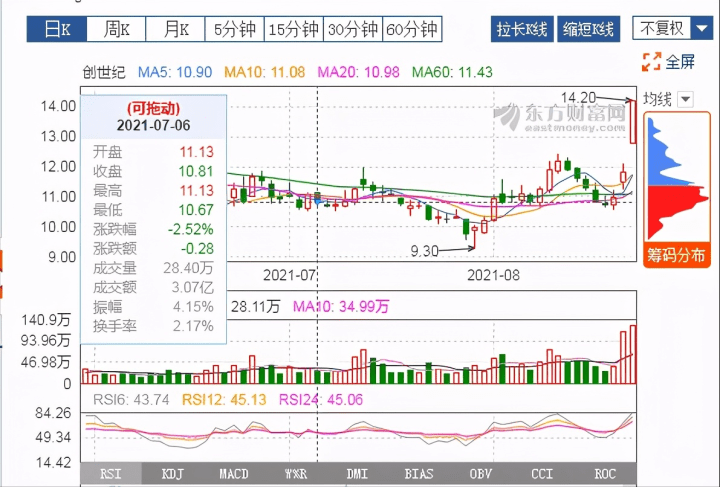Click the 9.30 low price marker

click(x=424, y=250)
